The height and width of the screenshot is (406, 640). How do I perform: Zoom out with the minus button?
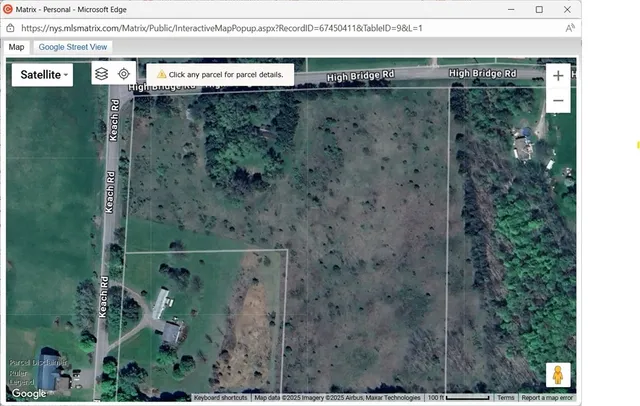point(558,101)
